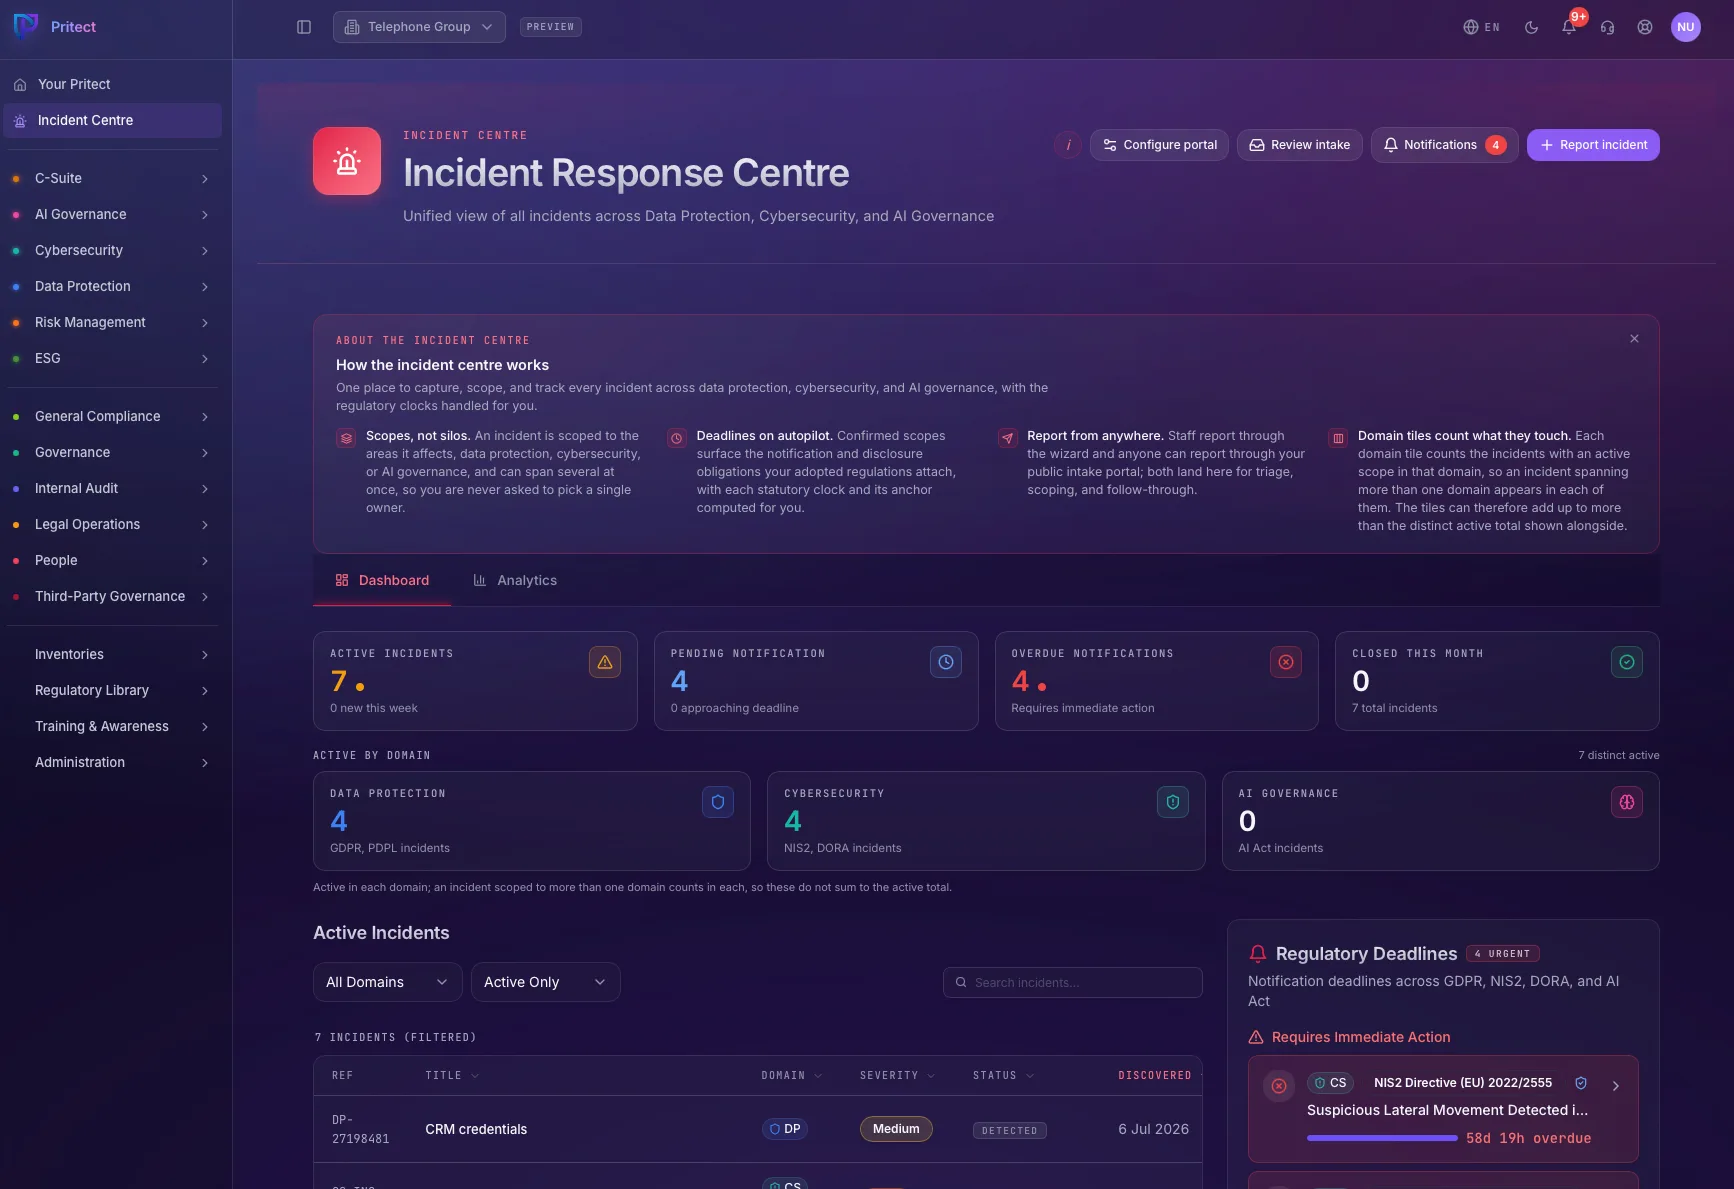Open Governance sidebar item
This screenshot has height=1189, width=1734.
pos(112,452)
